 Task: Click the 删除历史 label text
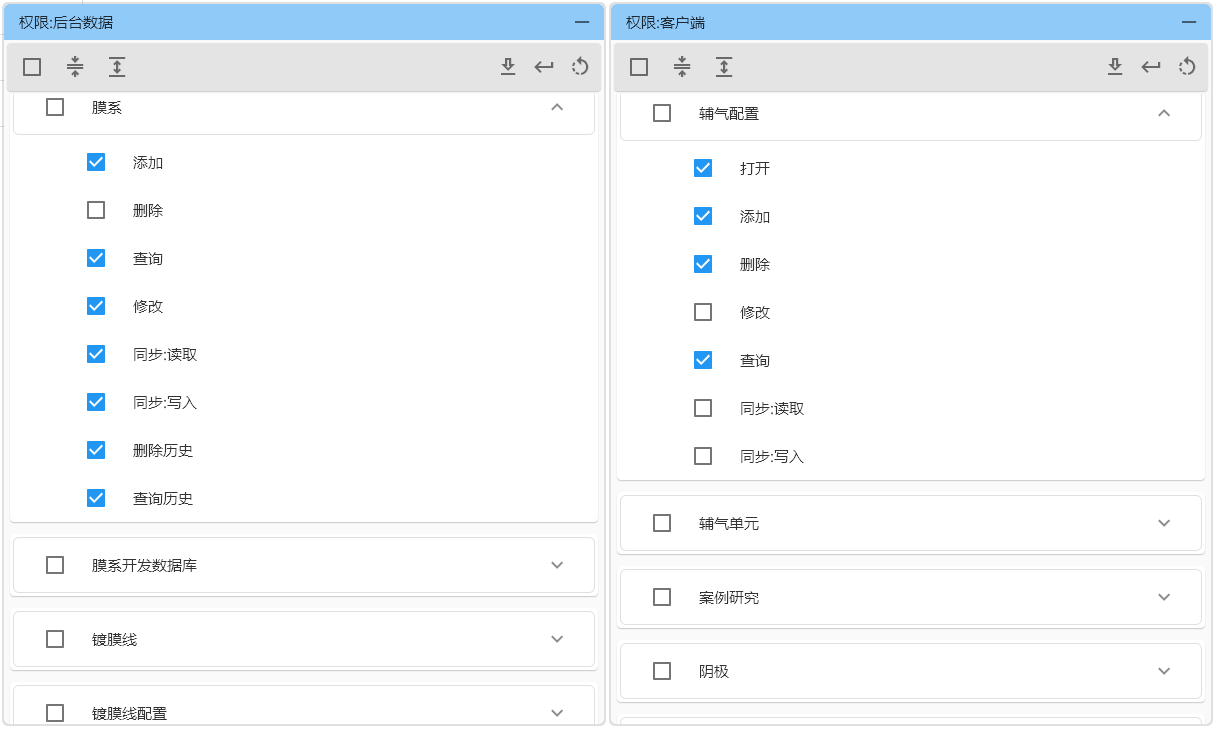[x=163, y=450]
